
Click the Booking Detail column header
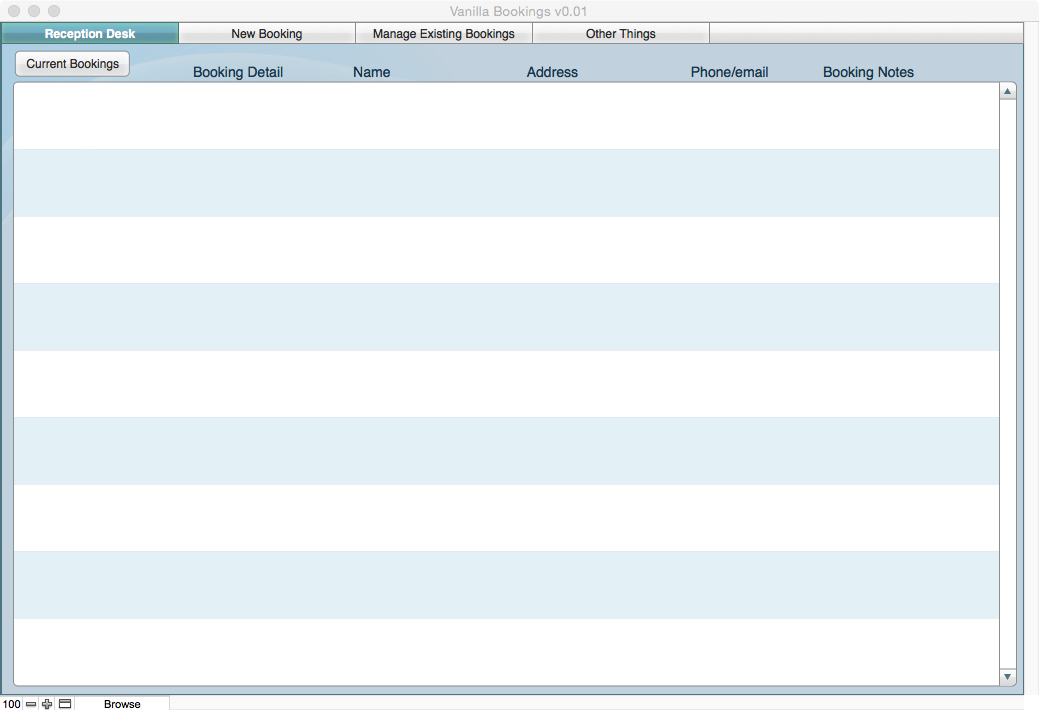click(238, 72)
